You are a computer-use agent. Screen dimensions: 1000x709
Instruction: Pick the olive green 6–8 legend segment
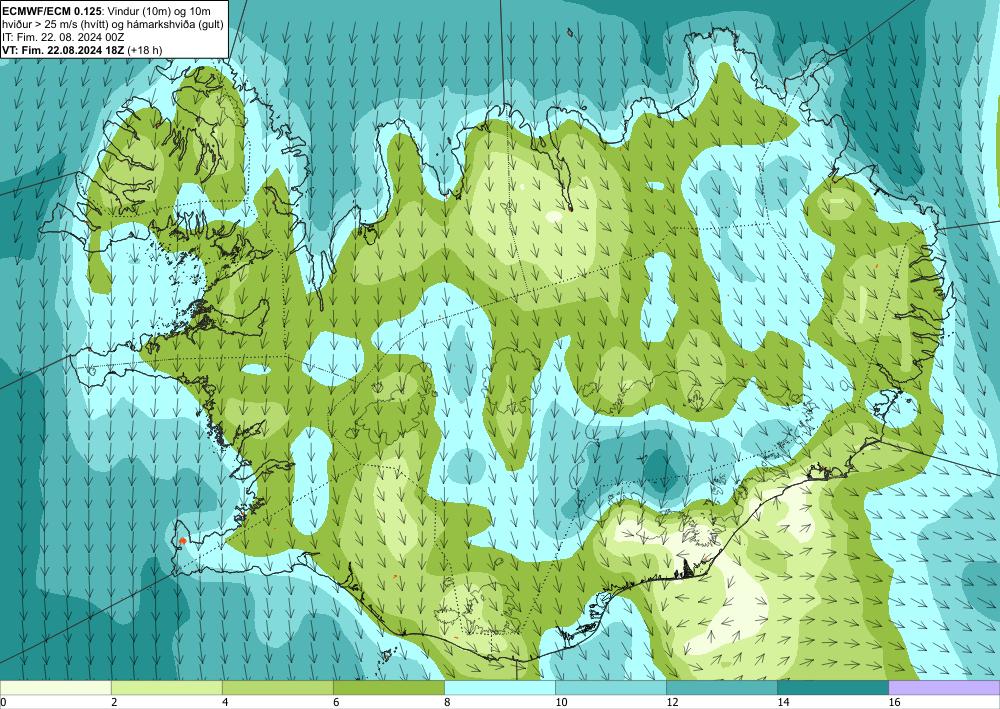click(388, 687)
